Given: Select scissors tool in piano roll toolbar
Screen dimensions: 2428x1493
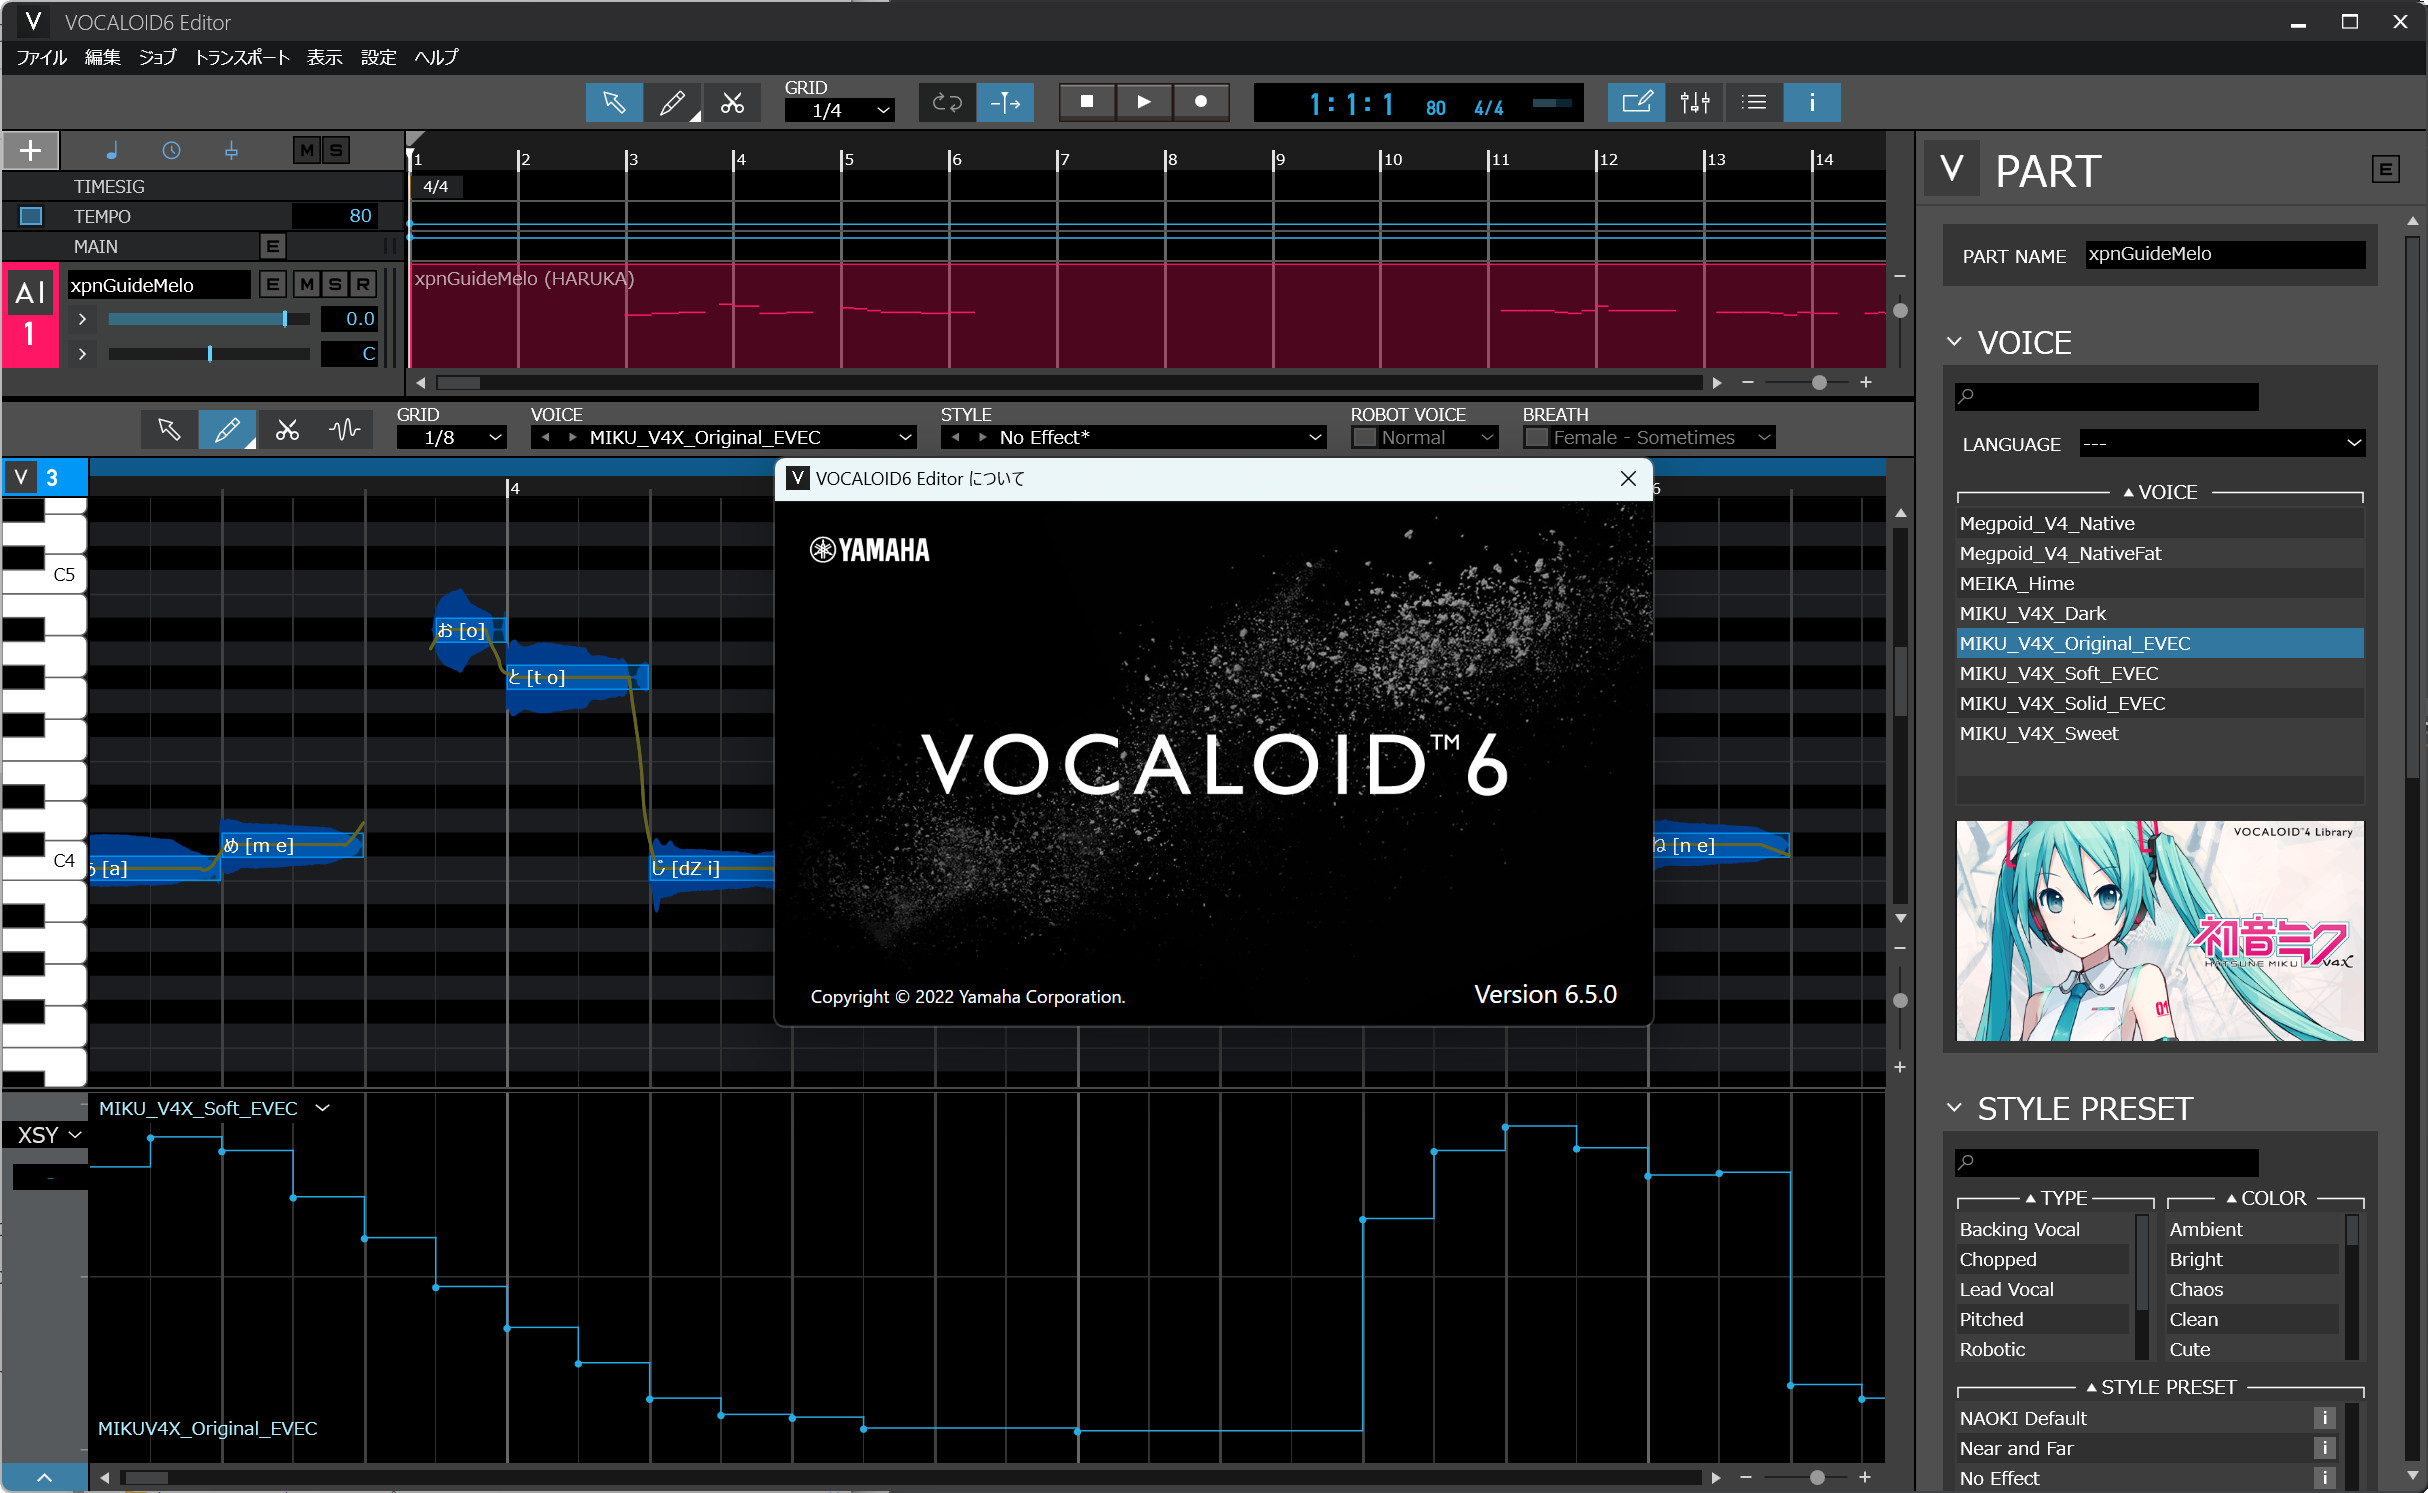Looking at the screenshot, I should (287, 430).
